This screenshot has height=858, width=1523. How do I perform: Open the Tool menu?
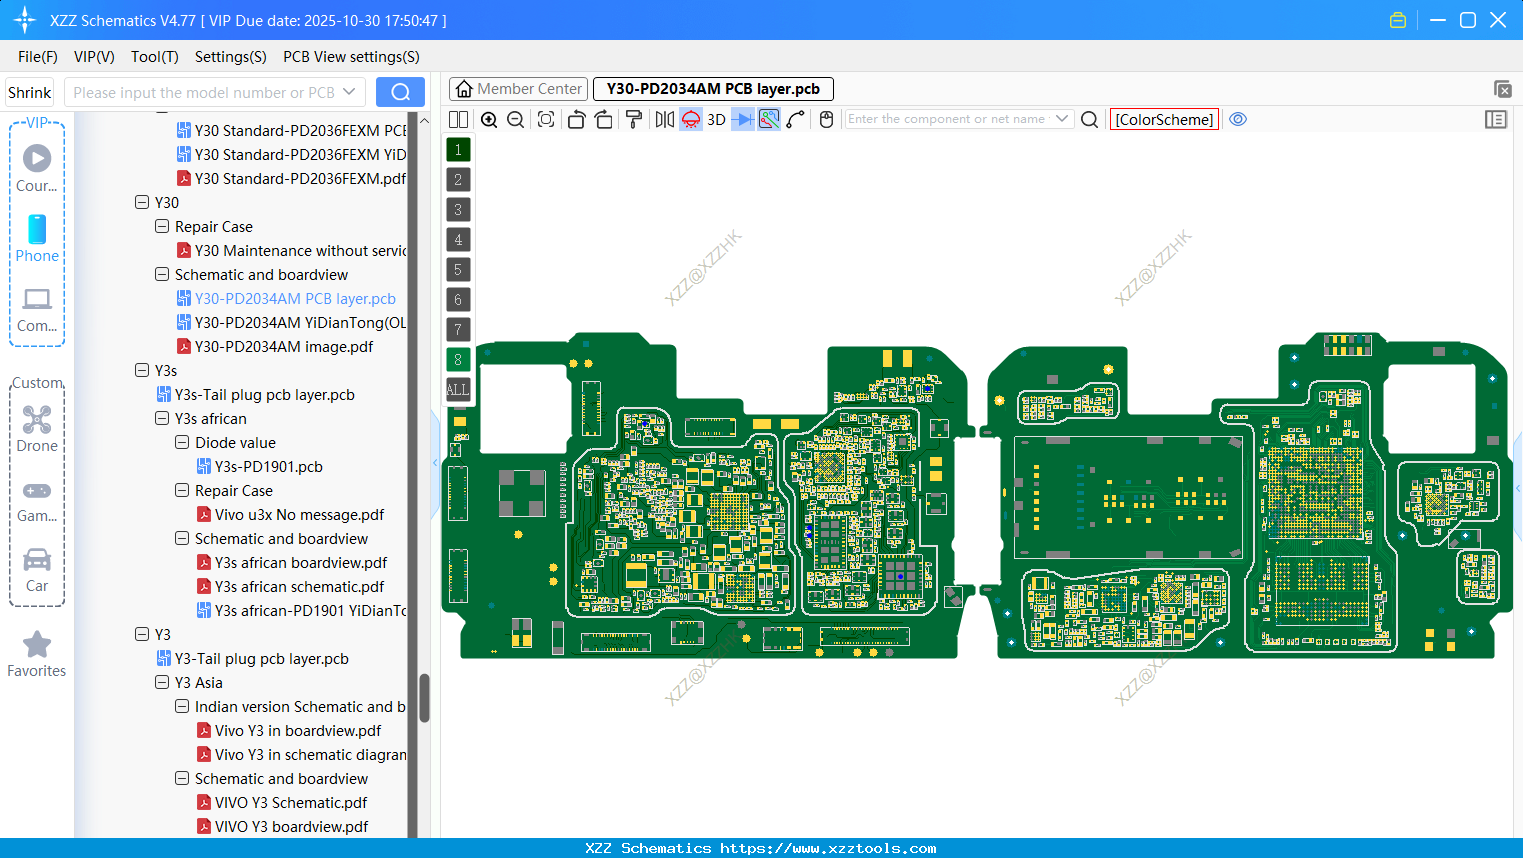[x=154, y=57]
